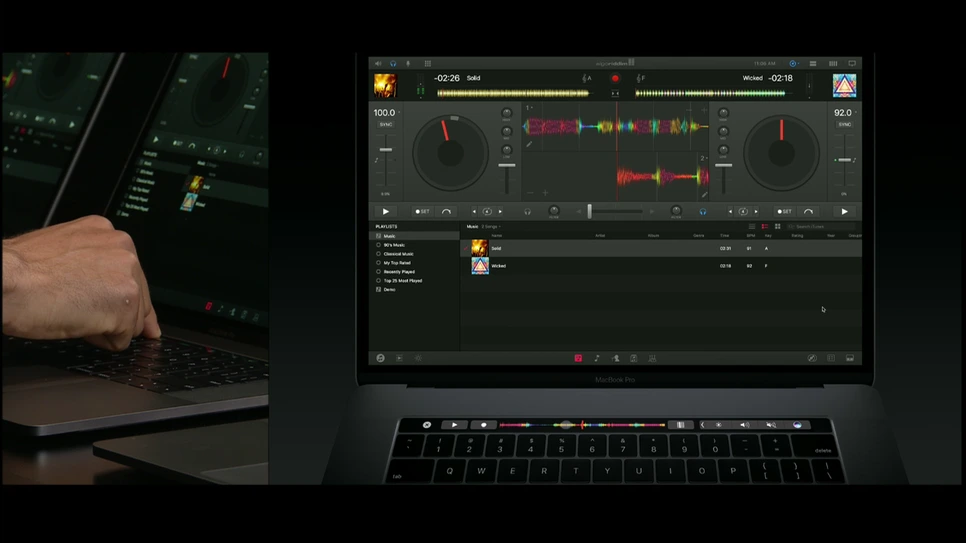966x543 pixels.
Task: Toggle the left deck loop button labeled 4
Action: 487,211
